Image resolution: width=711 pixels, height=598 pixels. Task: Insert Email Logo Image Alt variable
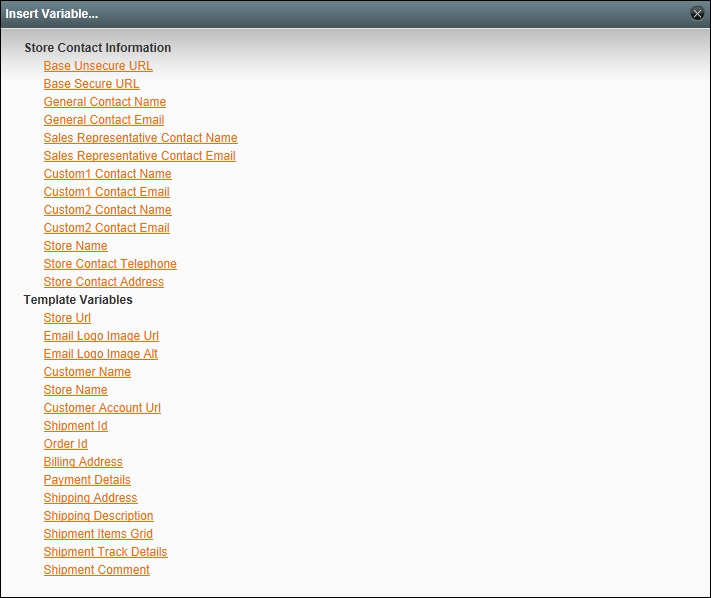pyautogui.click(x=101, y=354)
